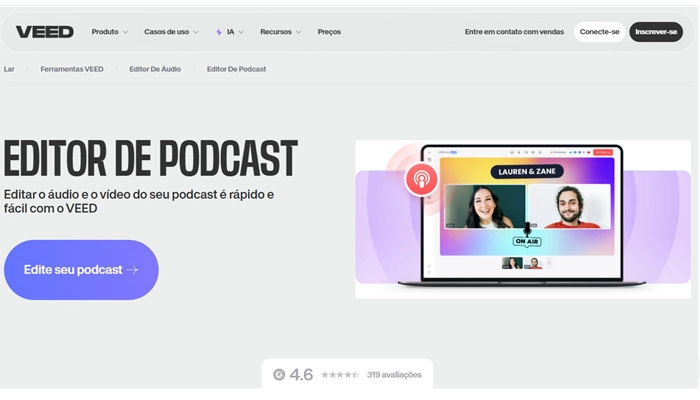Click the VEED logo in the header
The image size is (700, 400).
click(x=44, y=32)
